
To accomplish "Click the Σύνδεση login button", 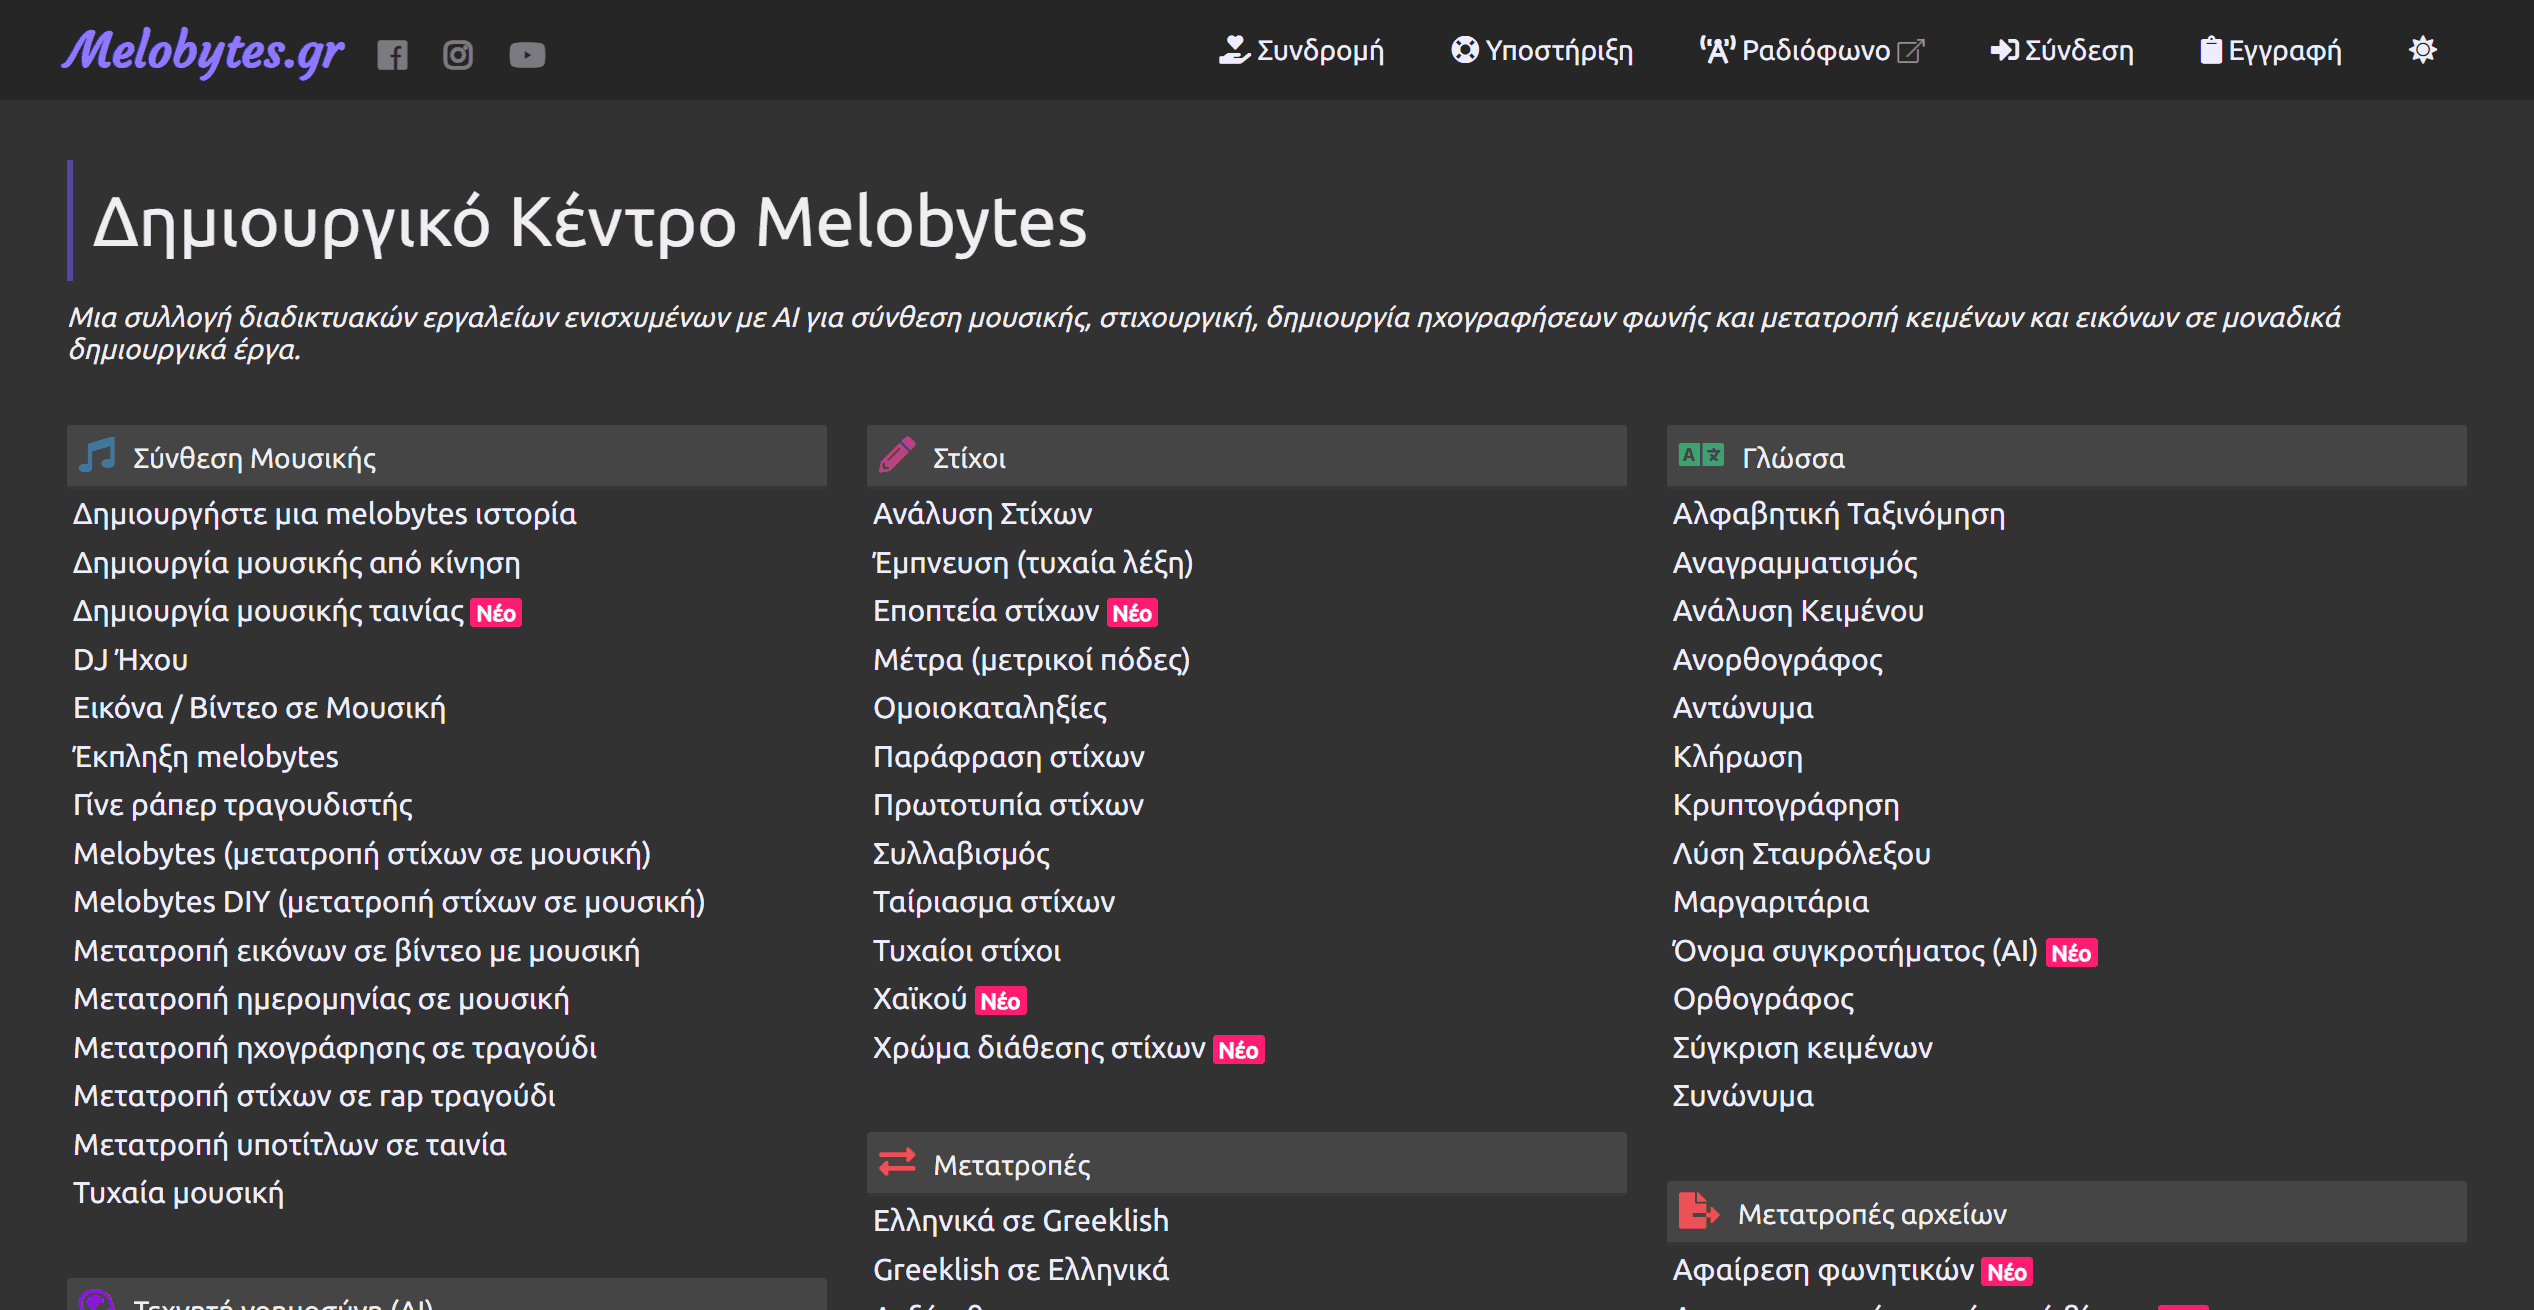I will [x=2062, y=51].
